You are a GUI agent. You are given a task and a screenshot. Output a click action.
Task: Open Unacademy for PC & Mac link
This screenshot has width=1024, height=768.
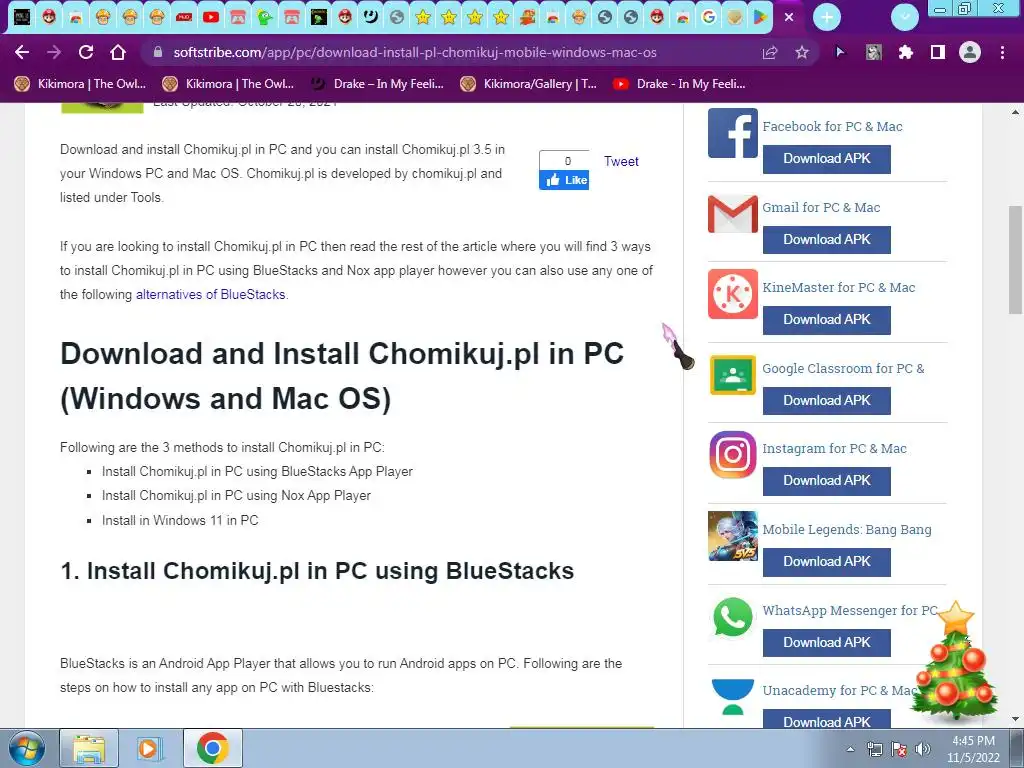tap(840, 691)
